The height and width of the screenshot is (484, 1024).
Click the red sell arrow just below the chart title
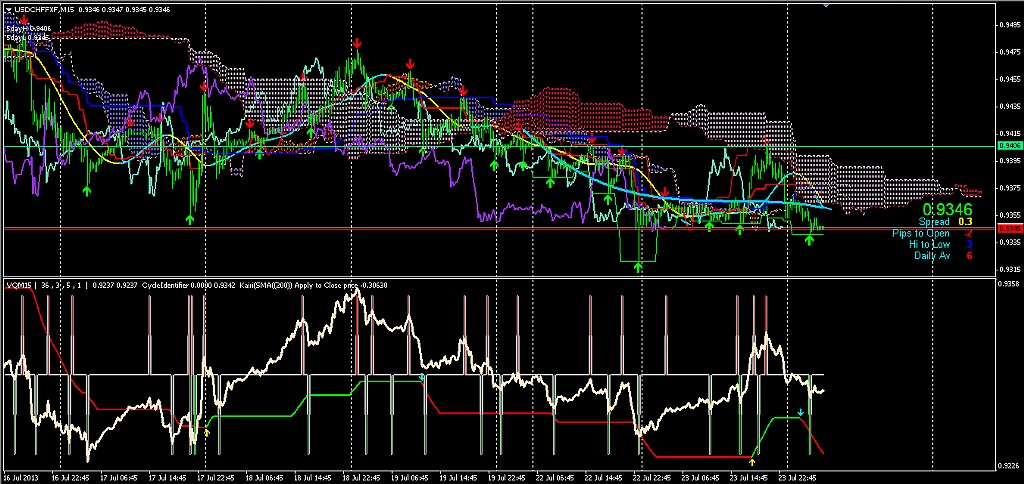(x=23, y=19)
